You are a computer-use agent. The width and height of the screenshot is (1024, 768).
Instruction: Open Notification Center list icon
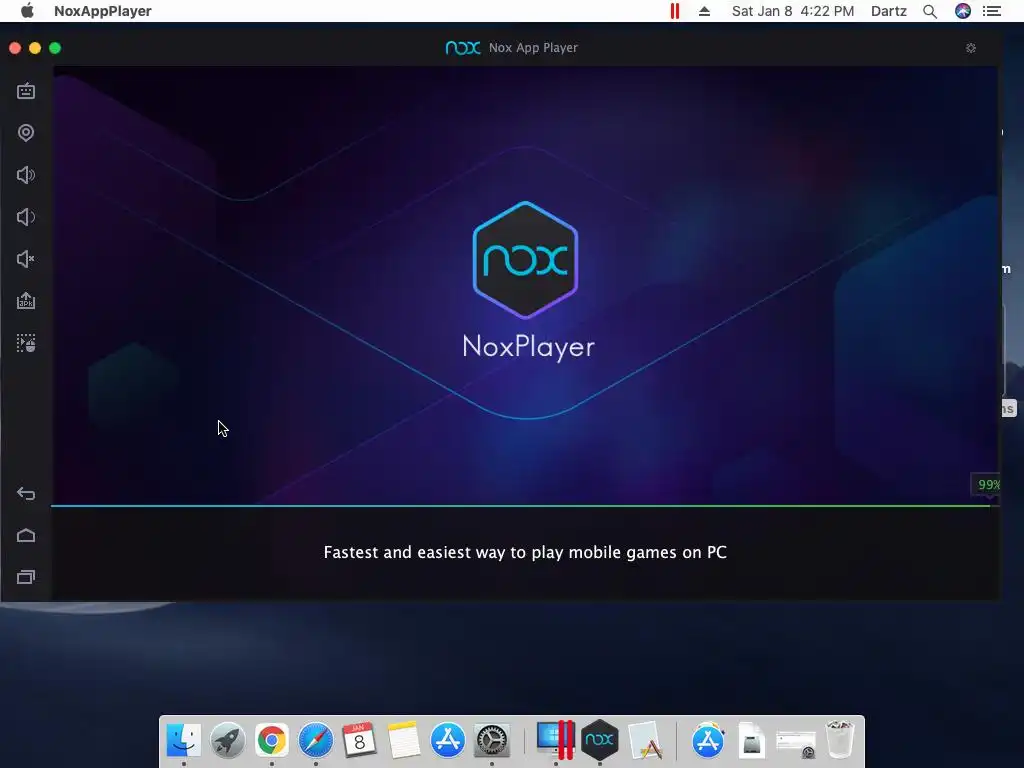pyautogui.click(x=992, y=11)
